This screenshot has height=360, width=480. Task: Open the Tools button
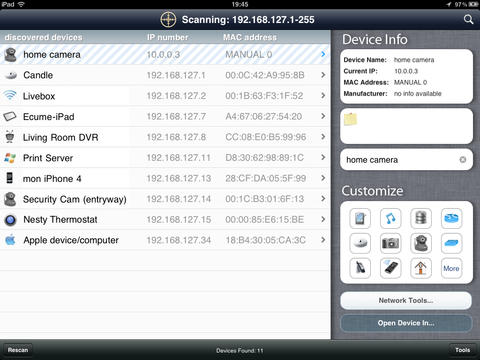[463, 350]
